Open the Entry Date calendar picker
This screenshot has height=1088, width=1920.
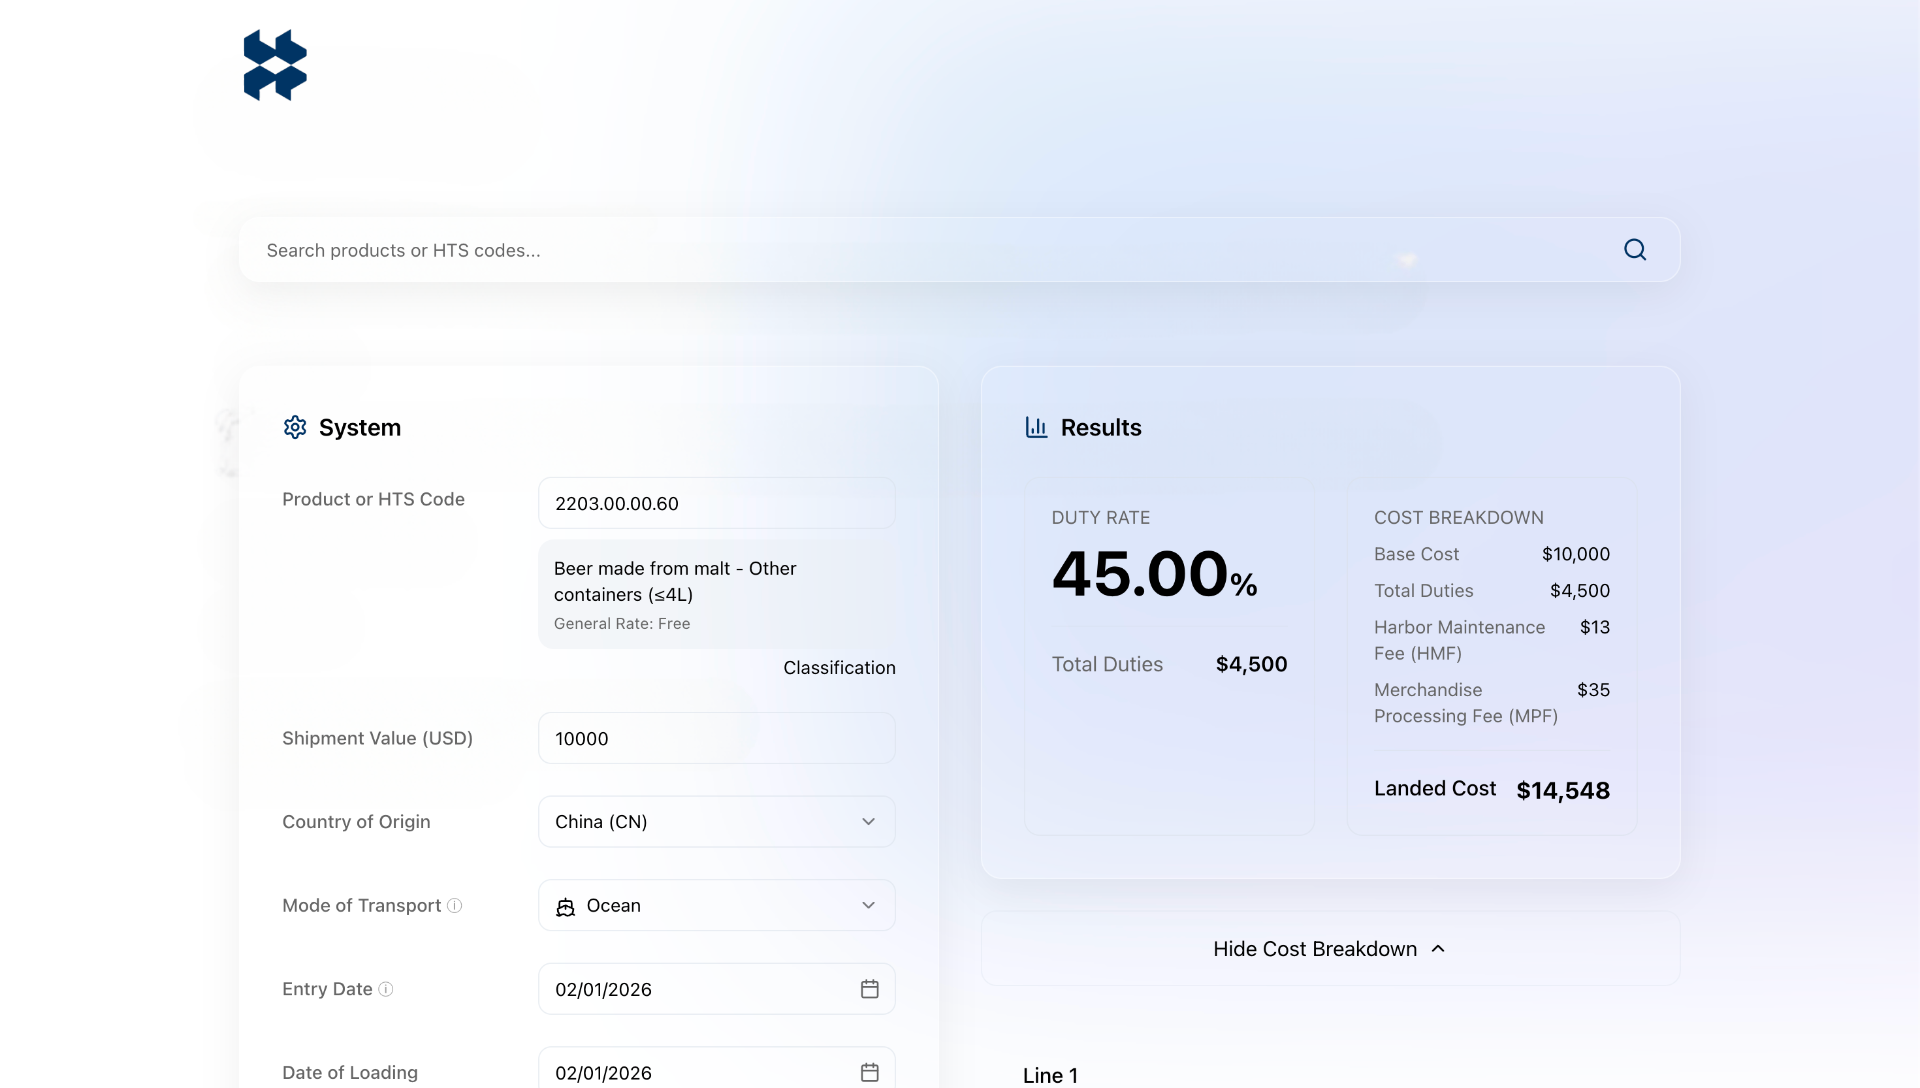[x=869, y=989]
